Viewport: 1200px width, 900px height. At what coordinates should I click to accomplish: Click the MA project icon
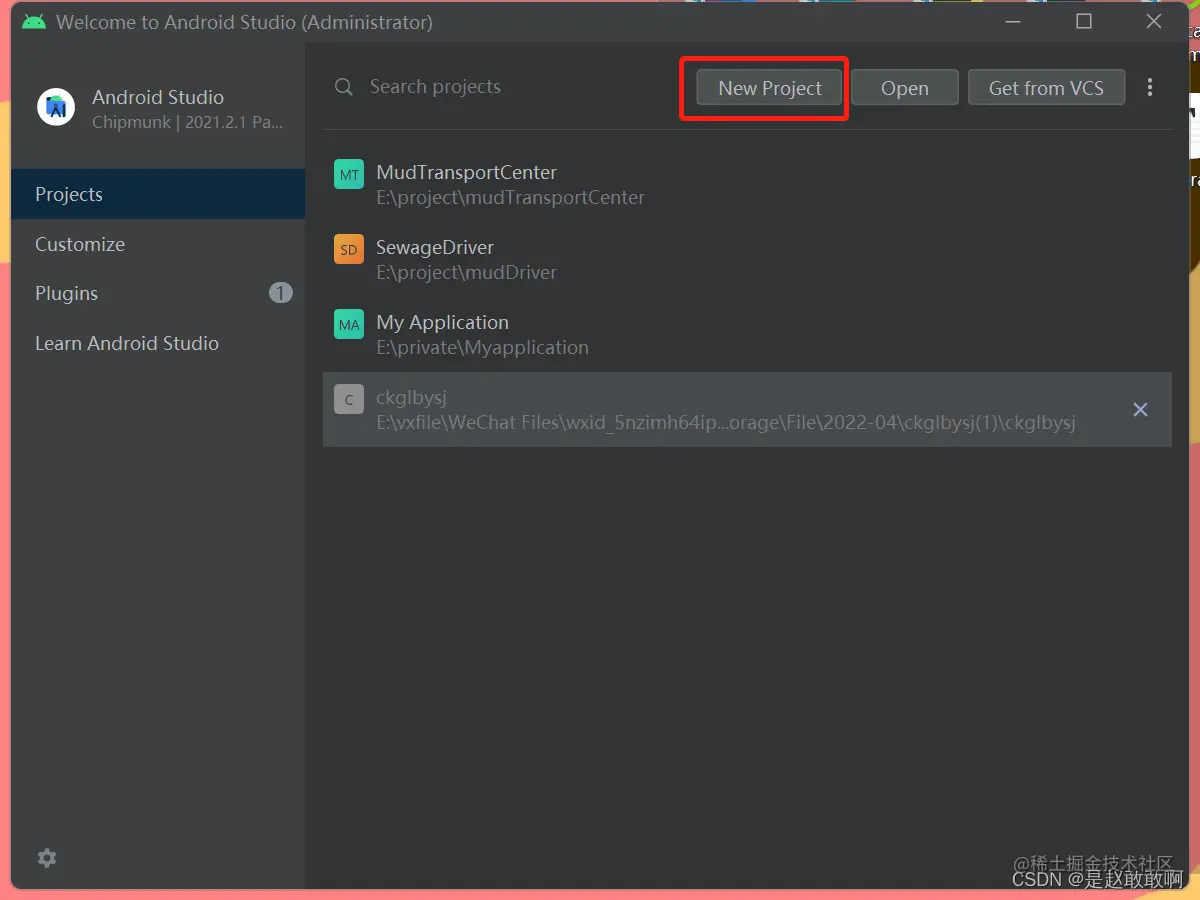349,324
